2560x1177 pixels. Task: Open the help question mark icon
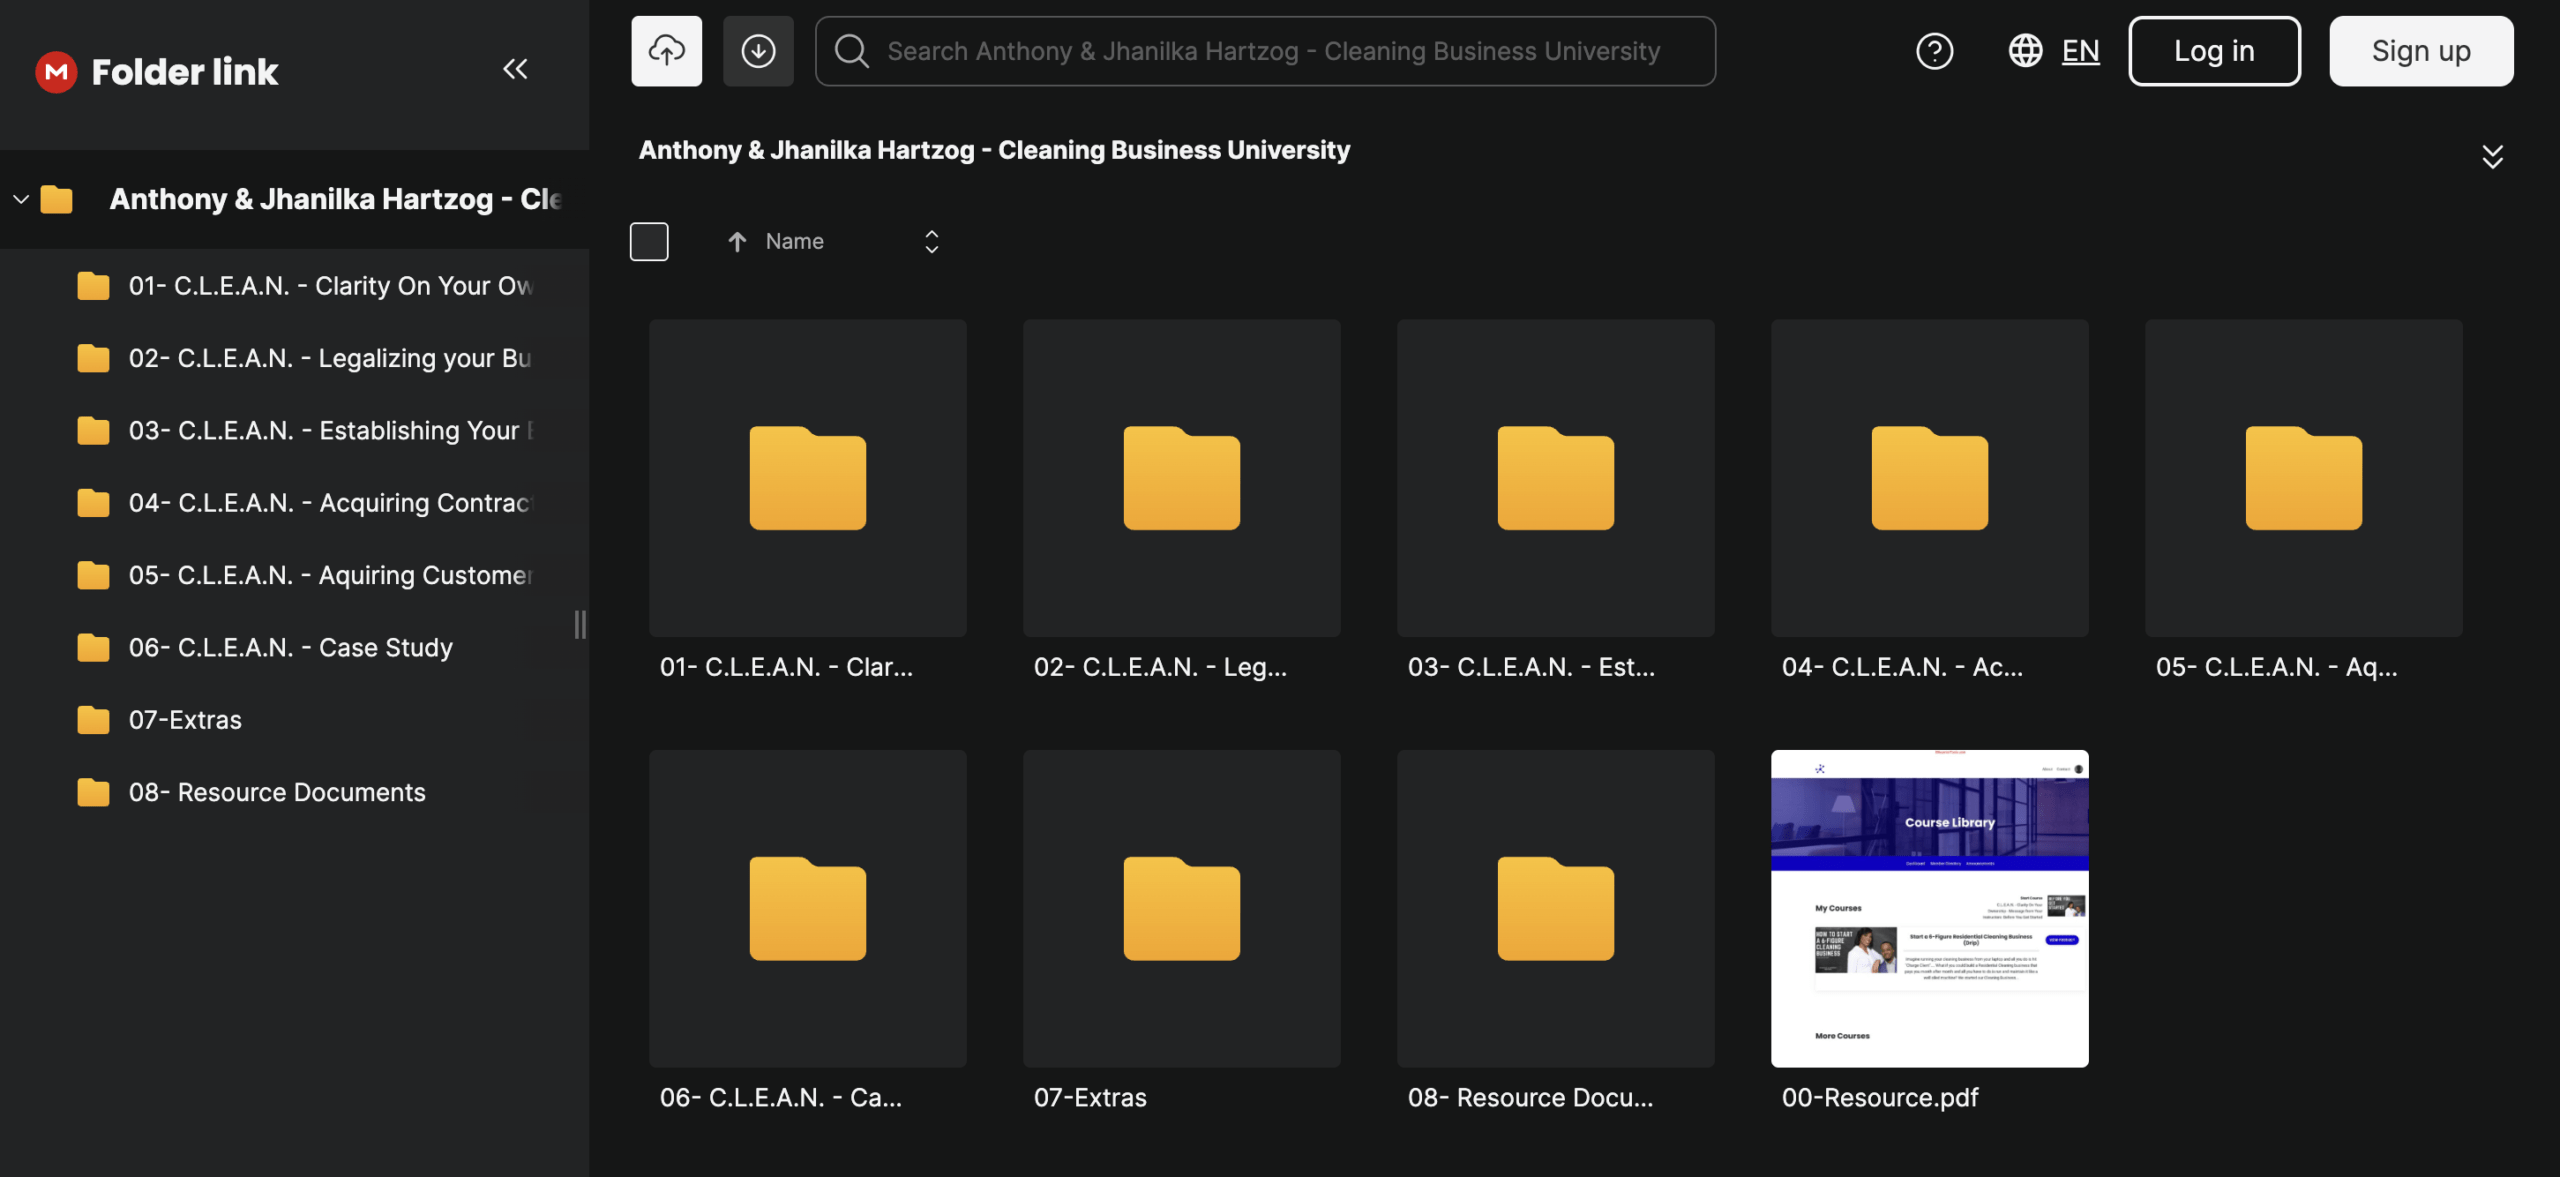click(1934, 51)
